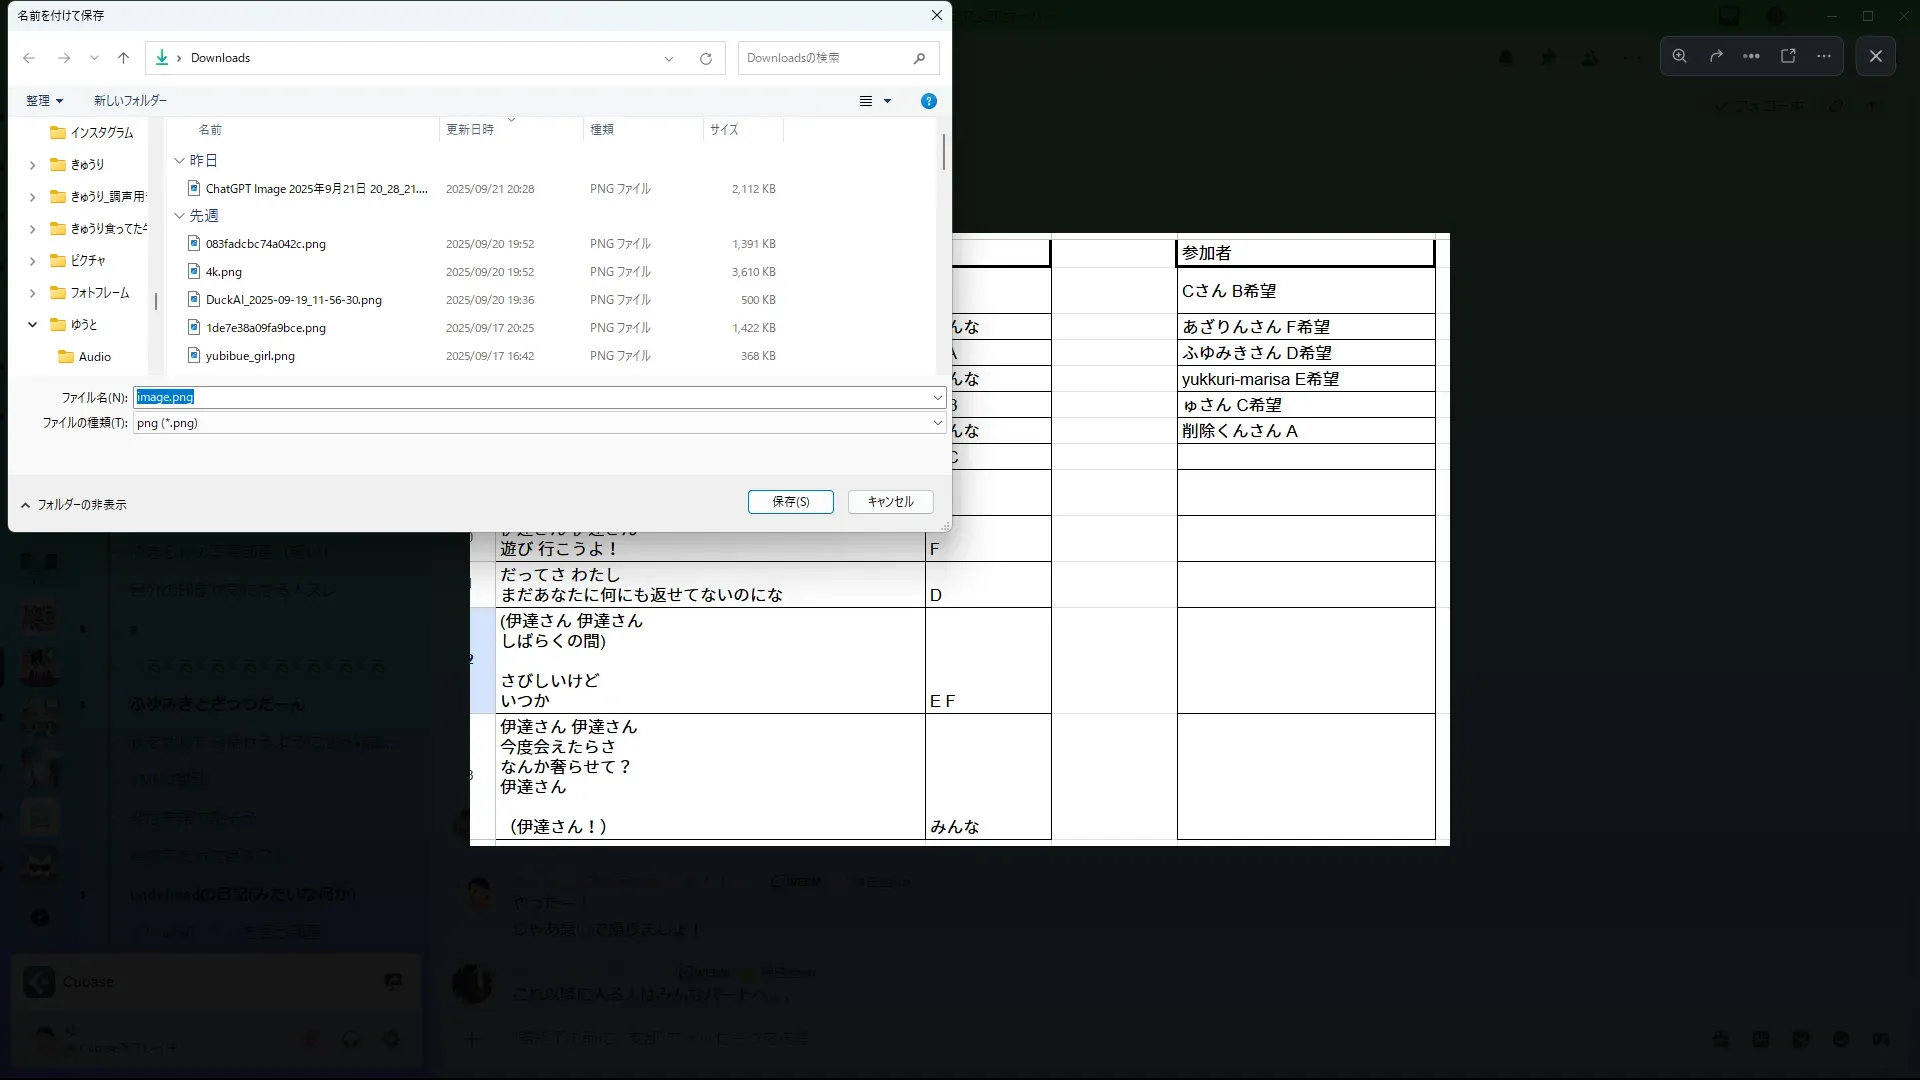The width and height of the screenshot is (1920, 1080).
Task: Expand the きゅうり folder in navigation tree
Action: click(x=32, y=164)
